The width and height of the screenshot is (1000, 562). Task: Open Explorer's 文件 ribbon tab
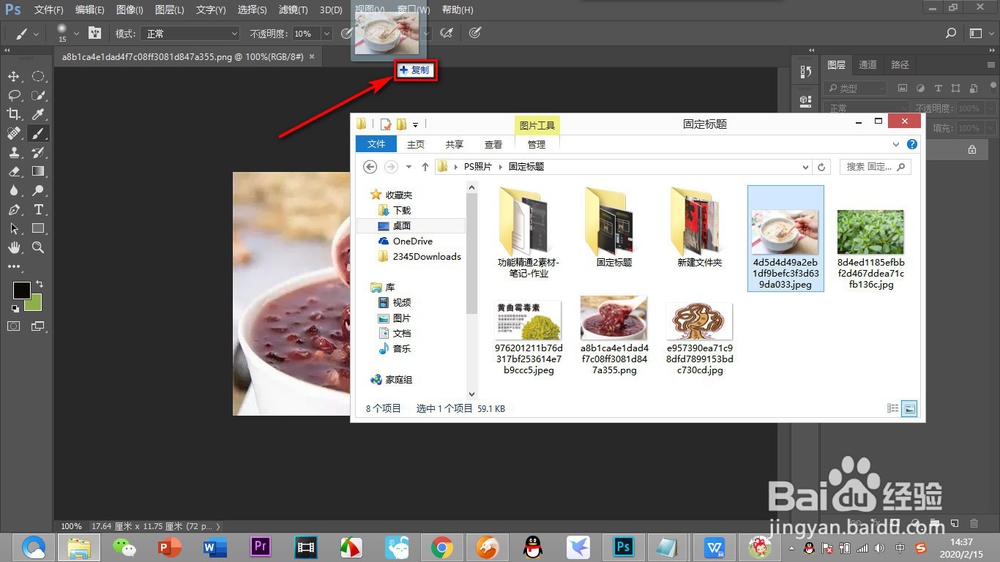click(x=376, y=144)
